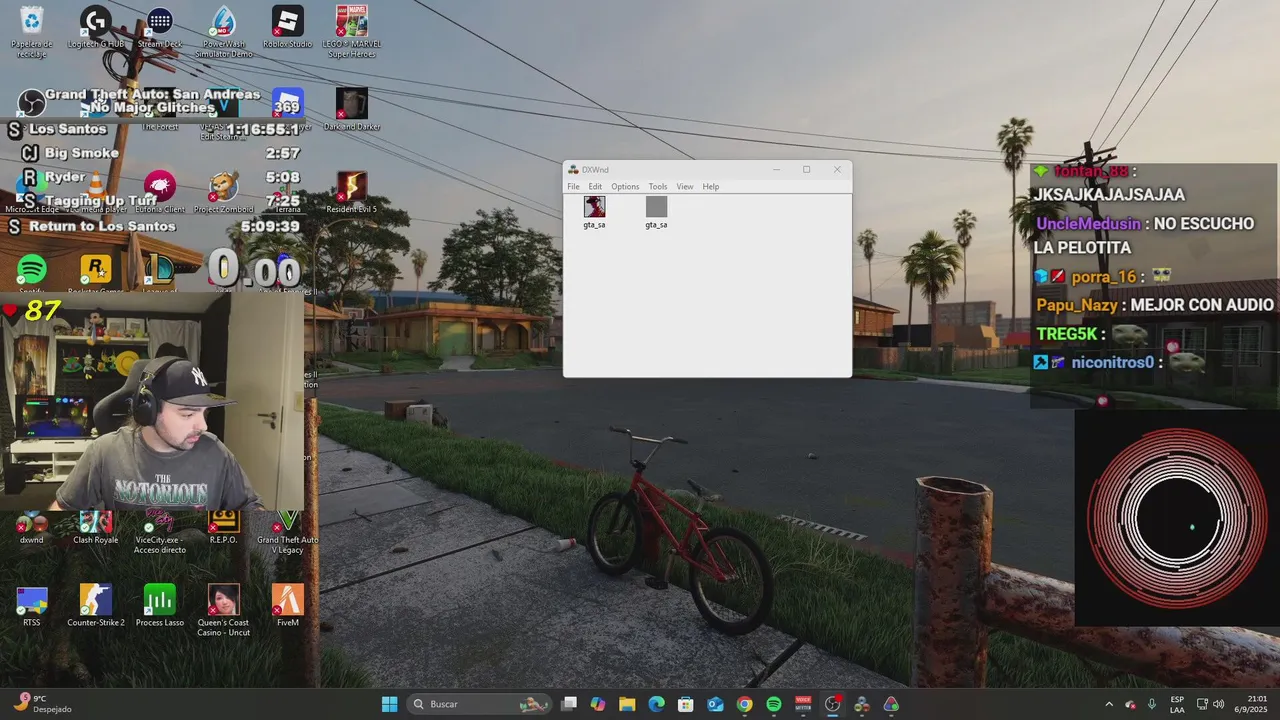Open the Counter-Strike 2 desktop icon
1280x720 pixels.
click(96, 606)
